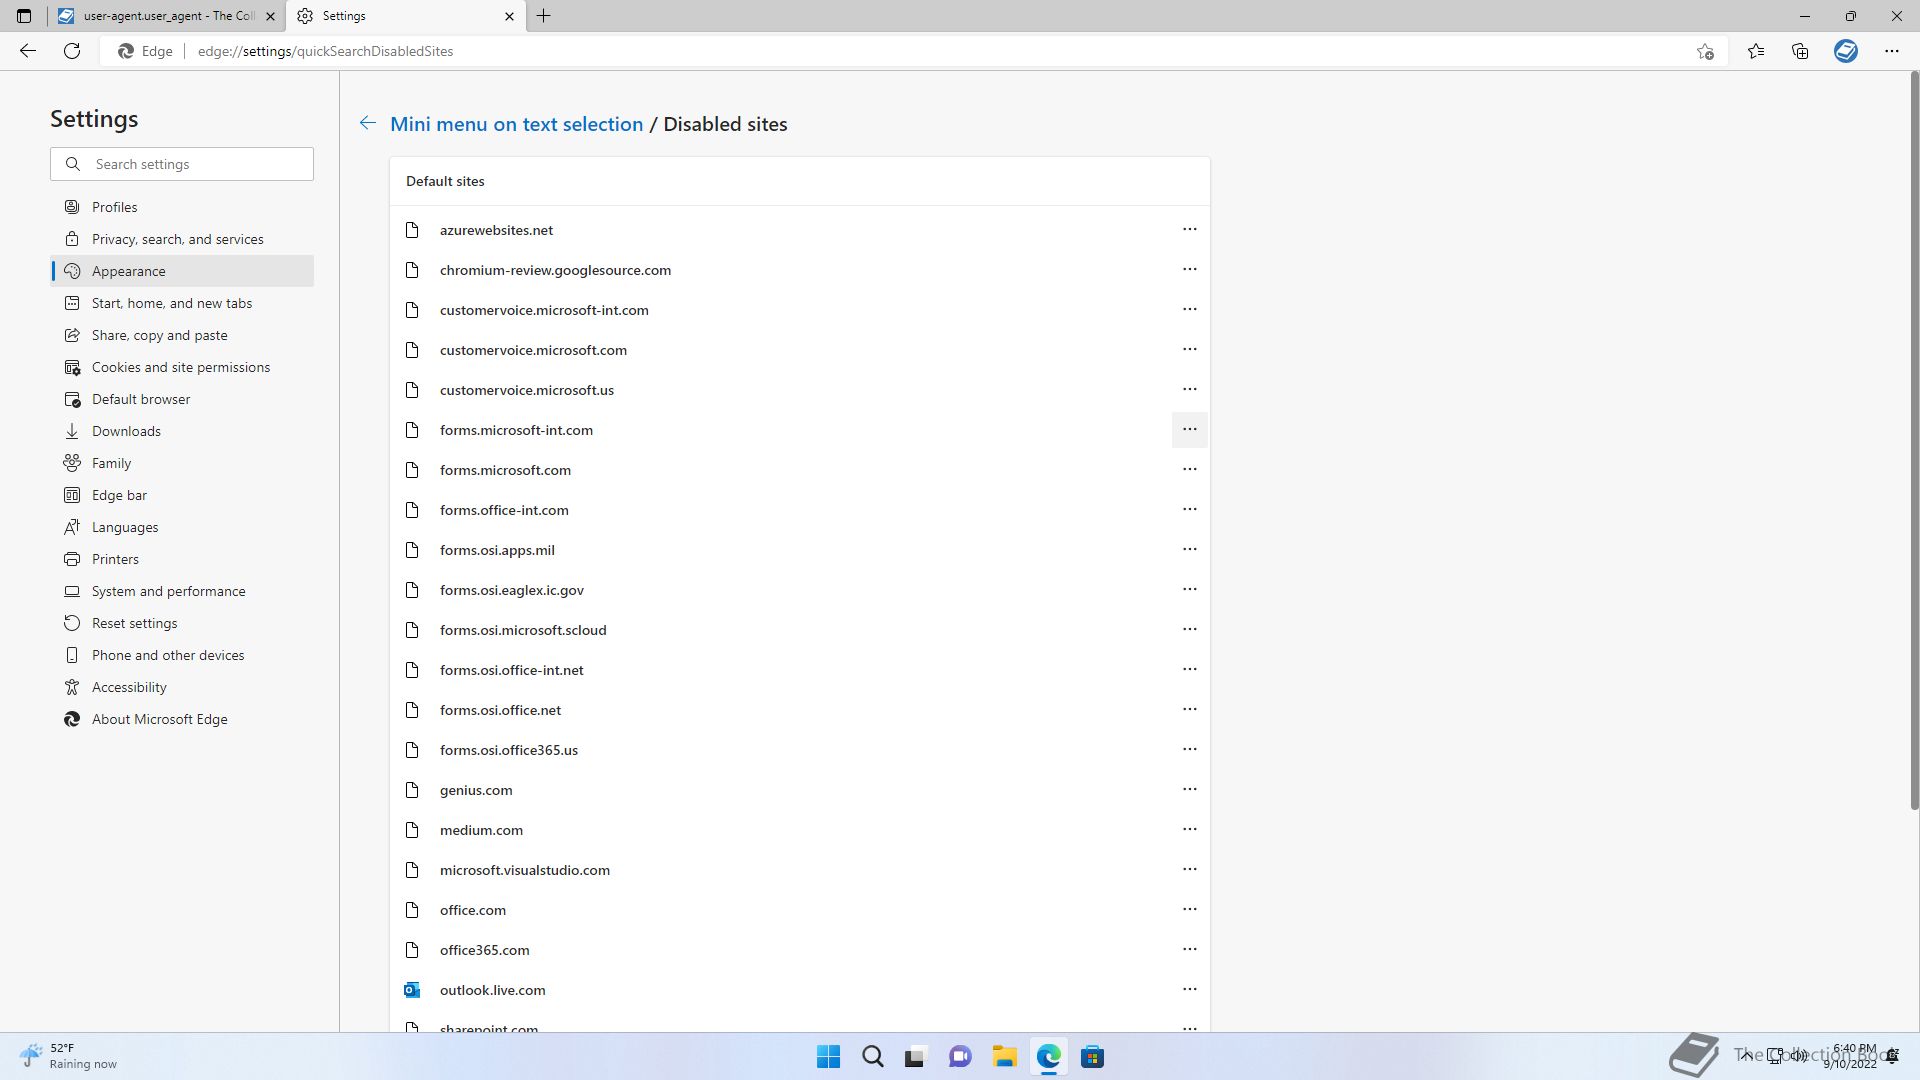Screen dimensions: 1920x1080
Task: Open Start, home, and new tabs settings
Action: [182, 303]
